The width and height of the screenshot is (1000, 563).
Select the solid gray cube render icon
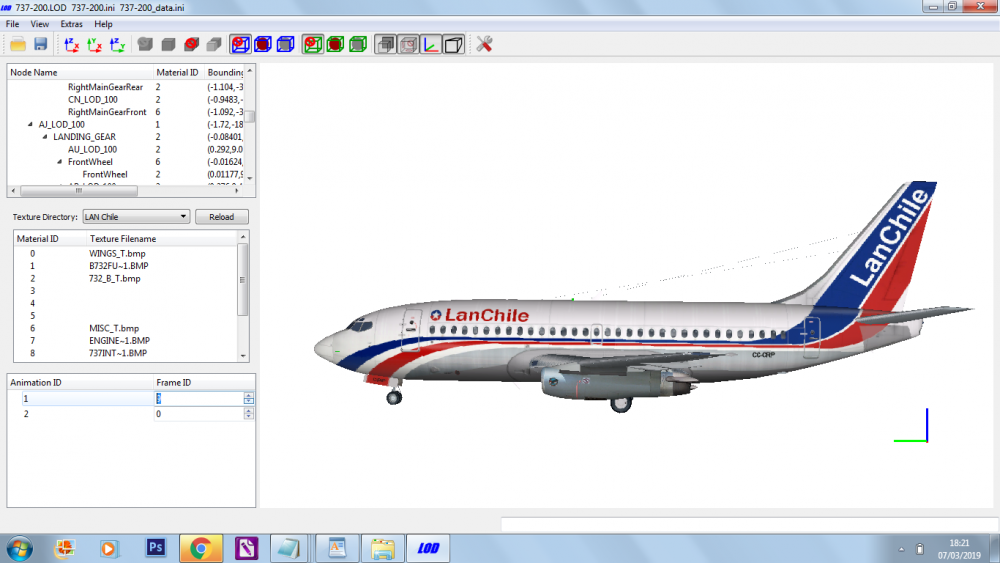(x=168, y=44)
